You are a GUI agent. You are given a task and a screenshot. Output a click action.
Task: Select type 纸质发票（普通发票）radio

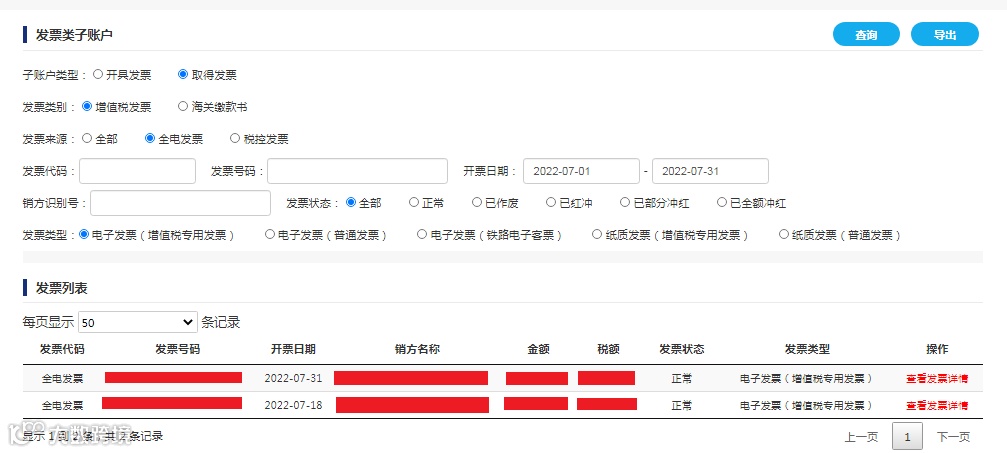784,235
